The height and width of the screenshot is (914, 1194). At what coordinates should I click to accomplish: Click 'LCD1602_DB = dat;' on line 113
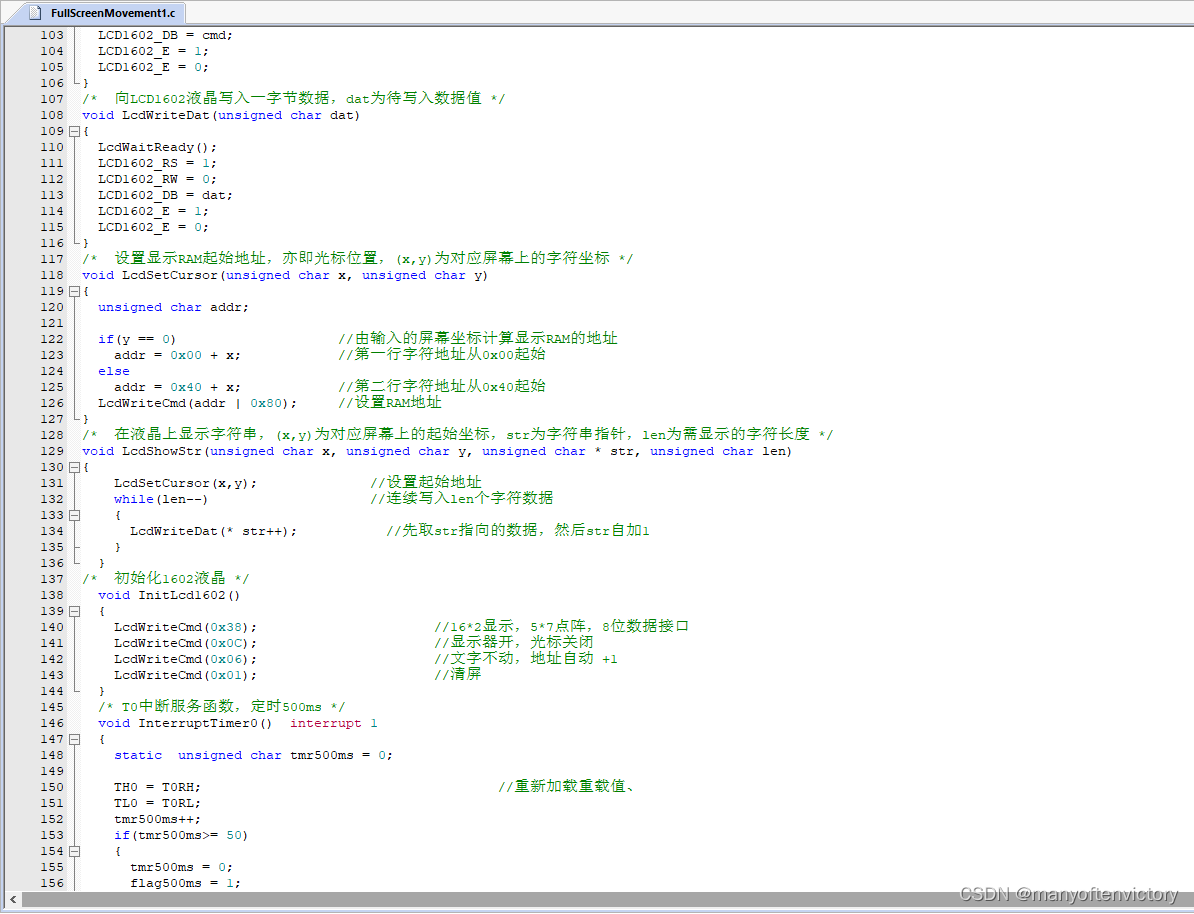click(x=166, y=195)
